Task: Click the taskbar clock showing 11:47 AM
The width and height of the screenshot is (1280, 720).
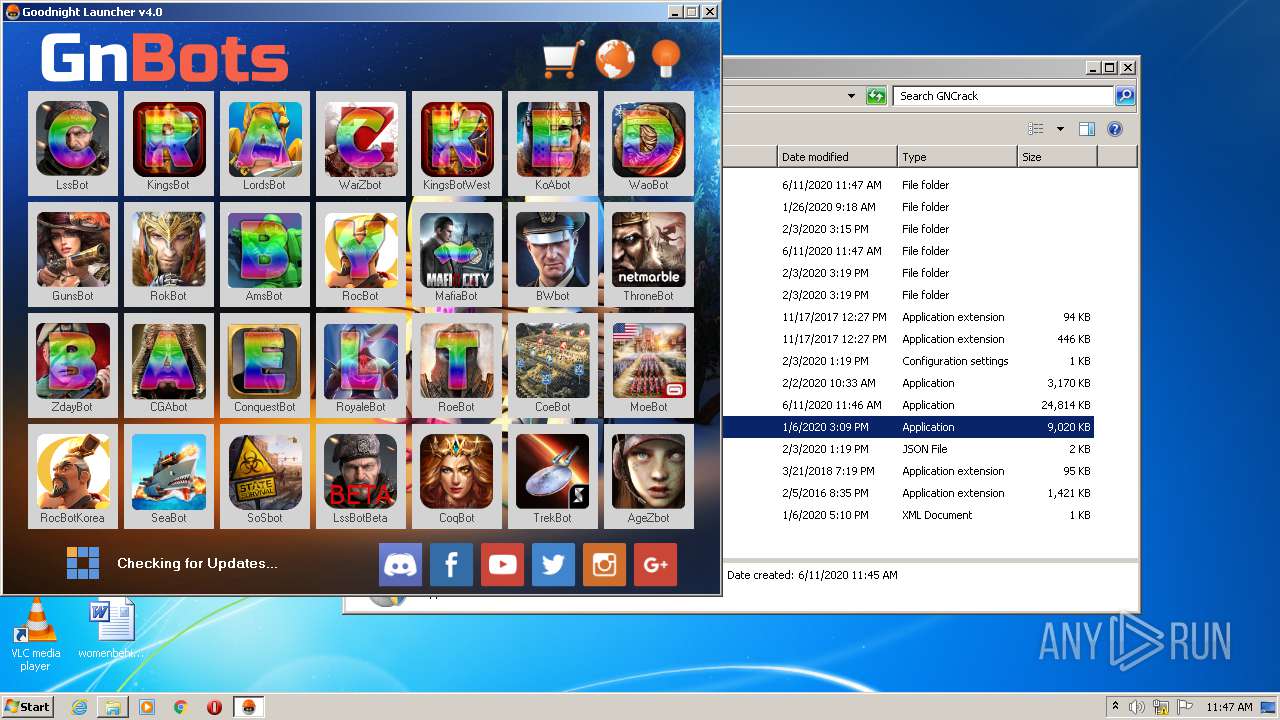Action: point(1229,707)
